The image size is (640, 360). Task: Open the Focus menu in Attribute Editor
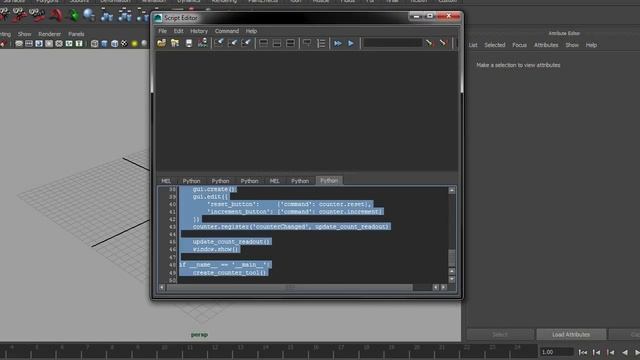[520, 45]
